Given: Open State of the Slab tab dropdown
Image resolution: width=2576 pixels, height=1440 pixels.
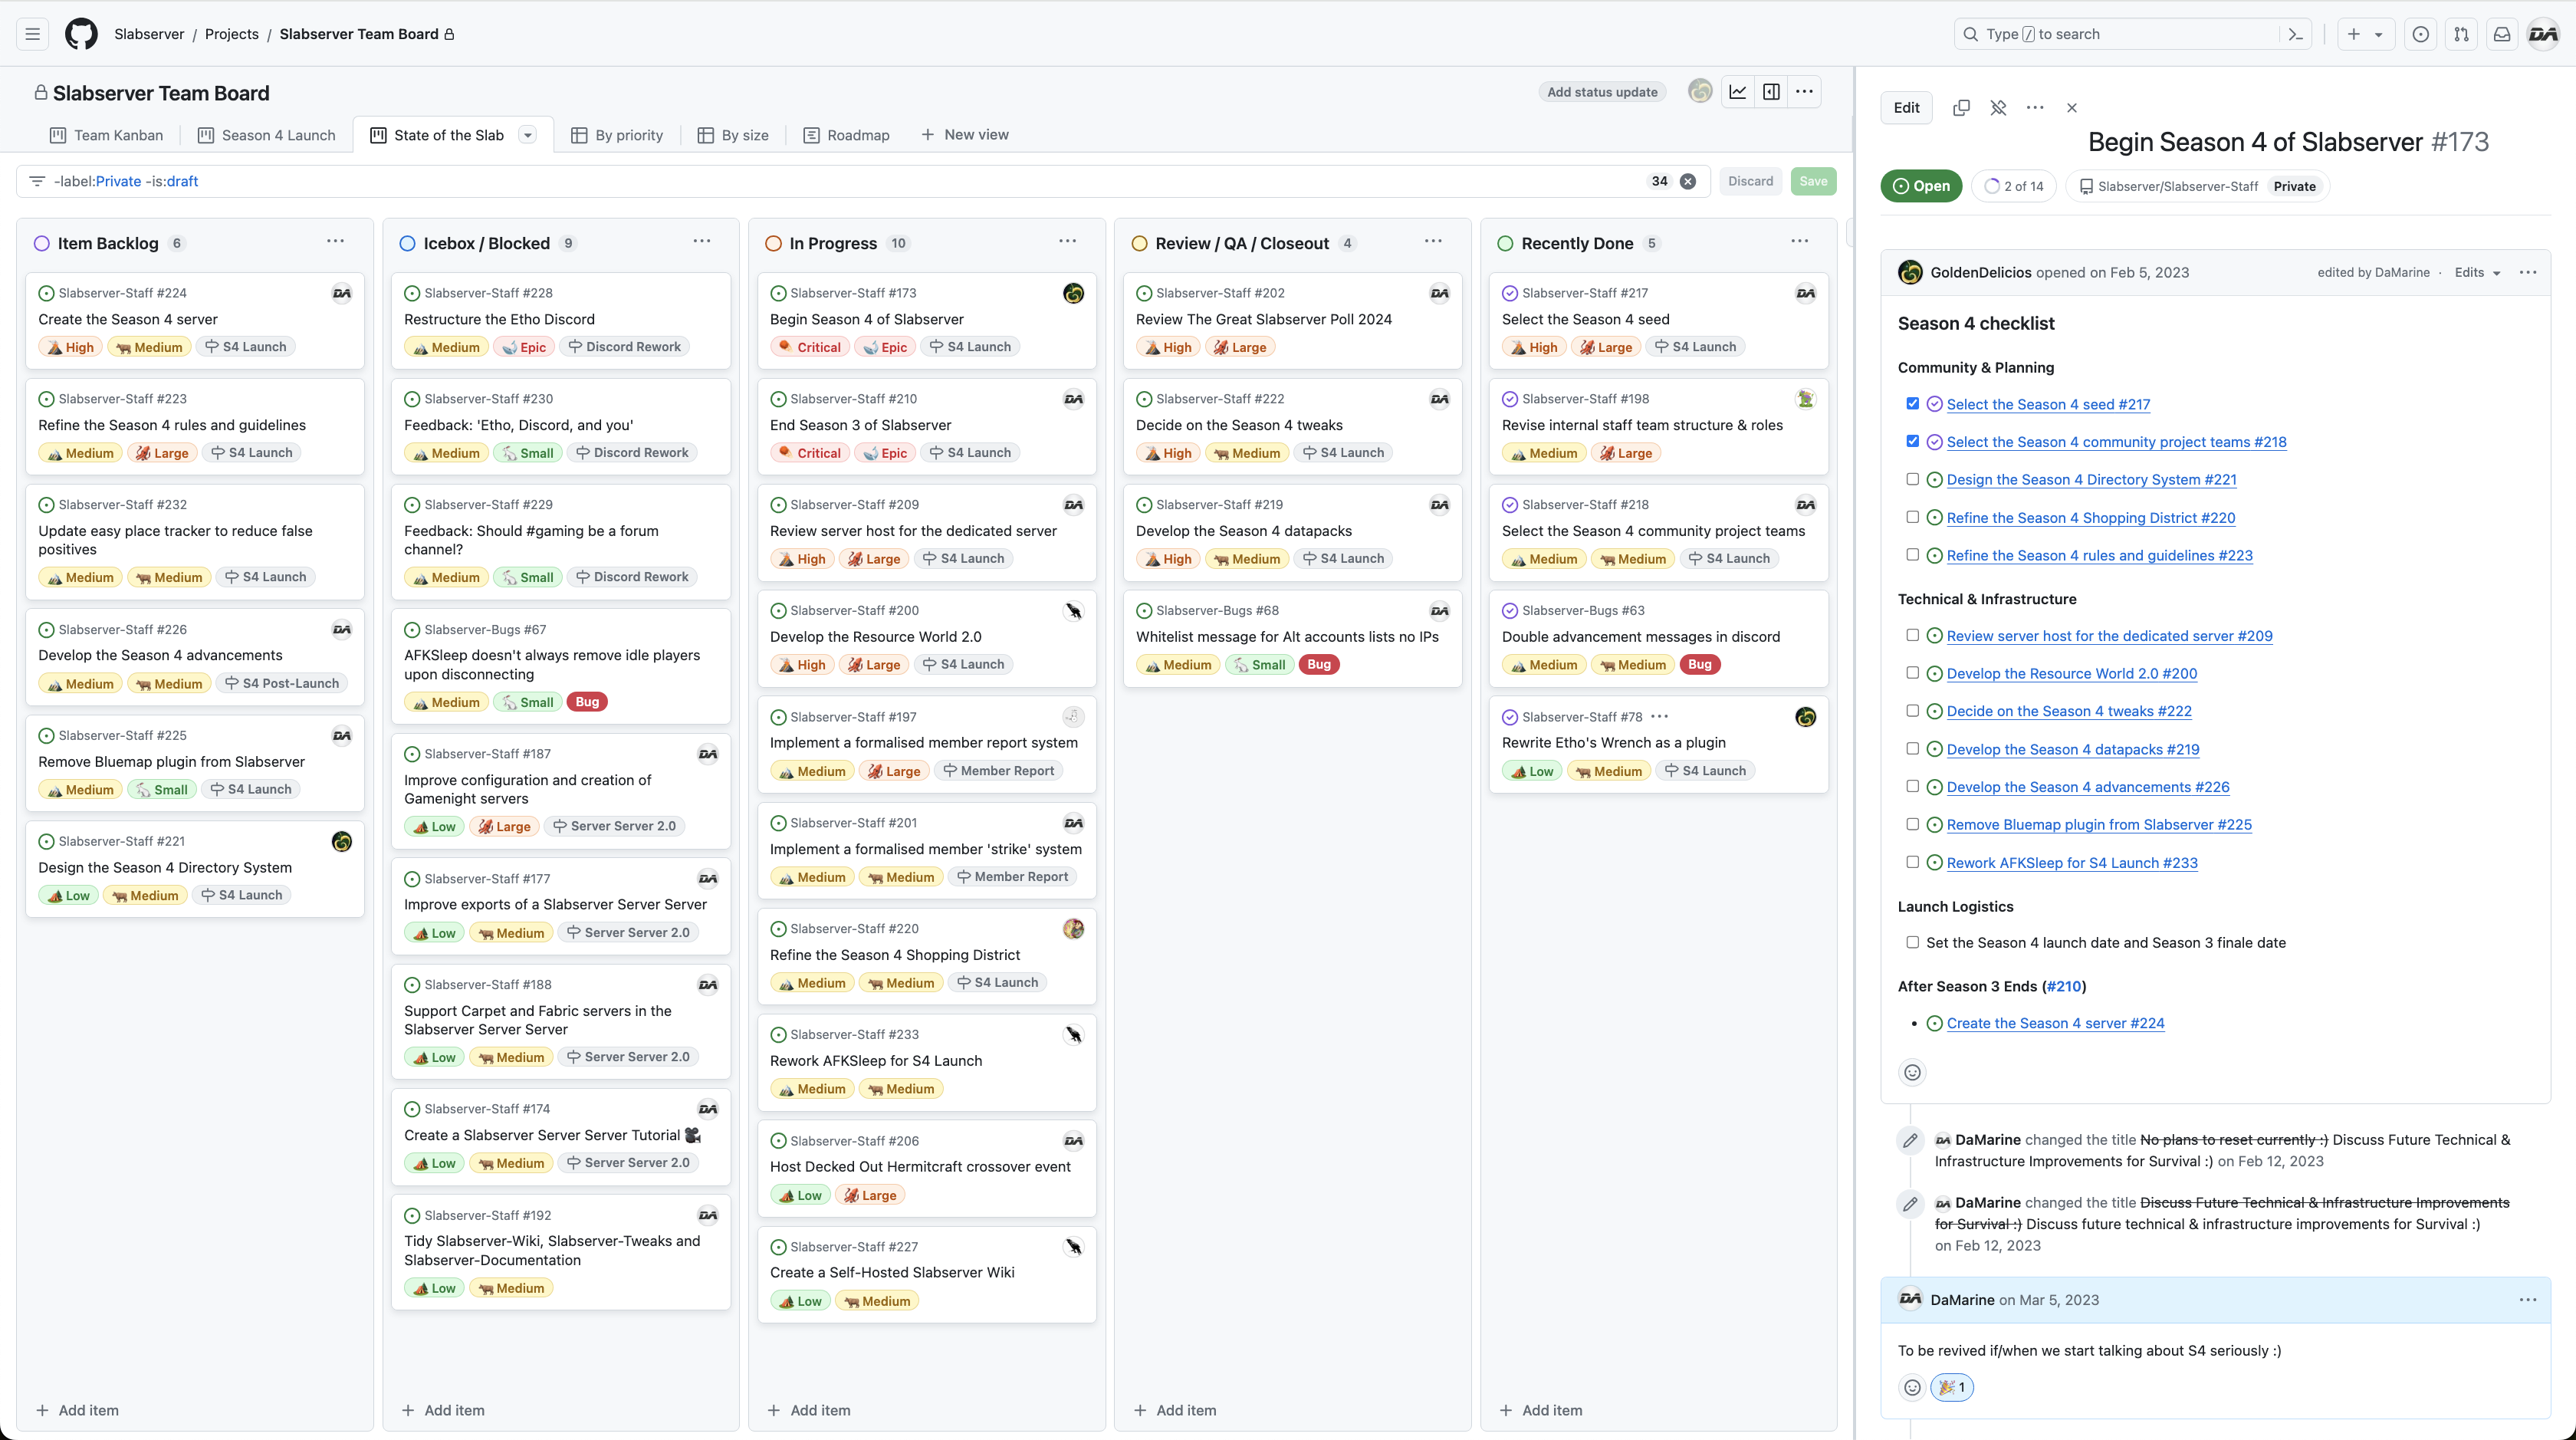Looking at the screenshot, I should pyautogui.click(x=528, y=135).
